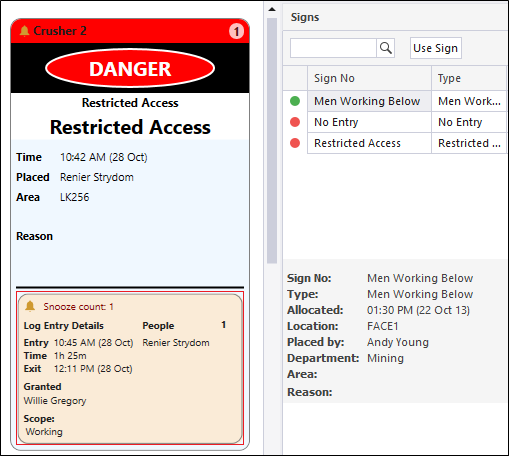Click red status dot for Restricted Access row
Viewport: 509px width, 456px height.
[295, 143]
